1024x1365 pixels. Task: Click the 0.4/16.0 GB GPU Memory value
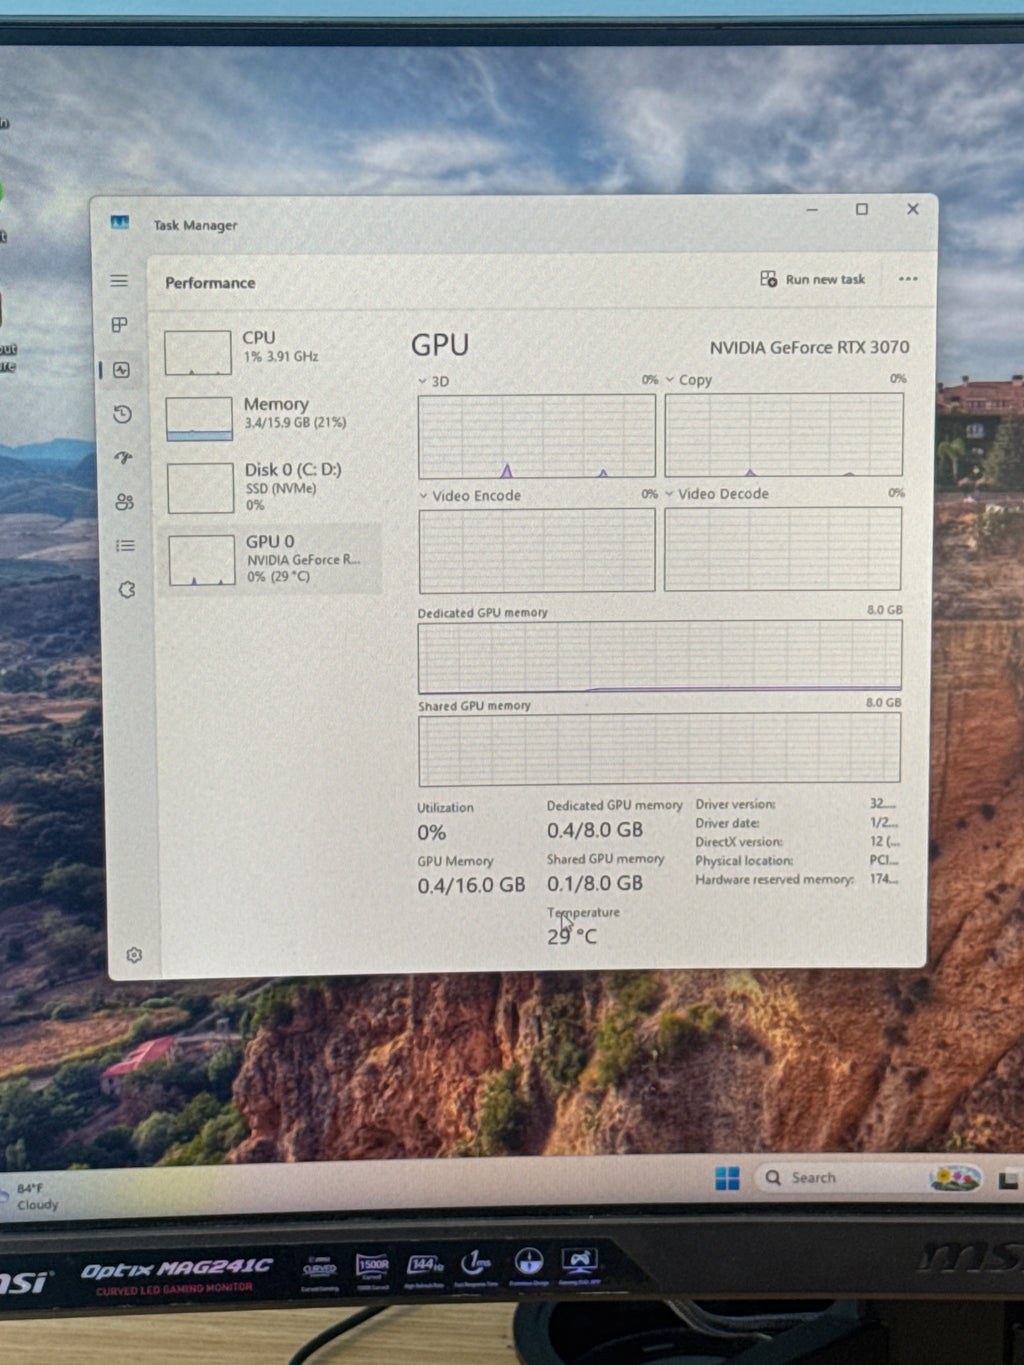click(x=471, y=885)
